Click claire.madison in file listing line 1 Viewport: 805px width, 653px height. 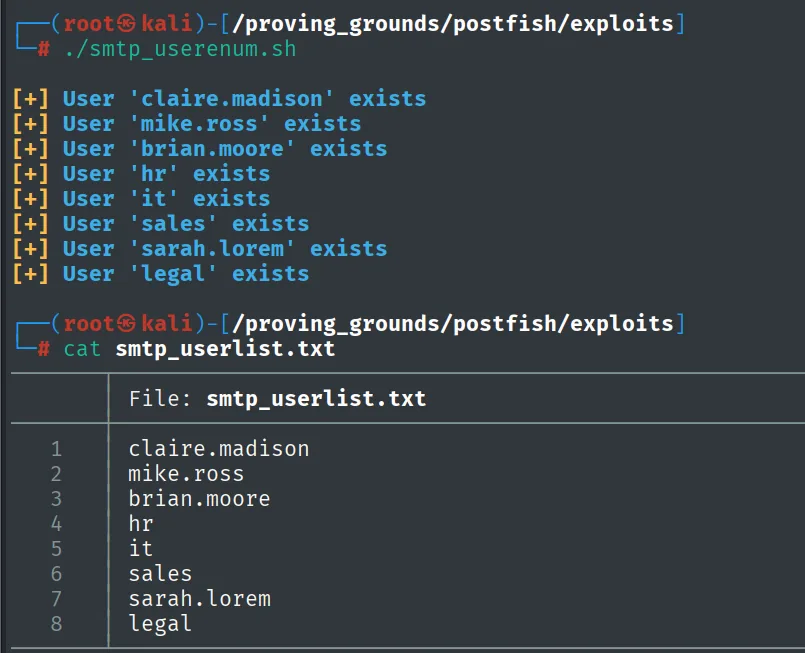tap(219, 449)
